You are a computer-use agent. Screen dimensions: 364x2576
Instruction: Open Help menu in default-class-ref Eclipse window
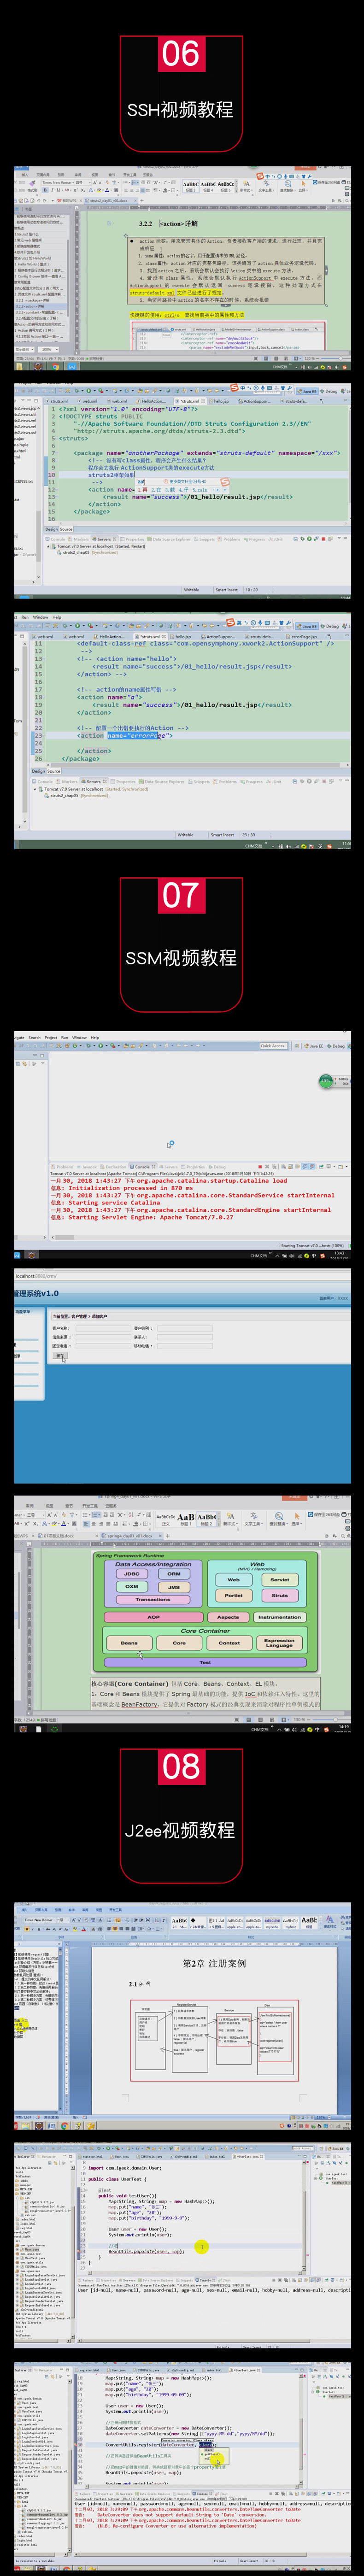tap(57, 617)
